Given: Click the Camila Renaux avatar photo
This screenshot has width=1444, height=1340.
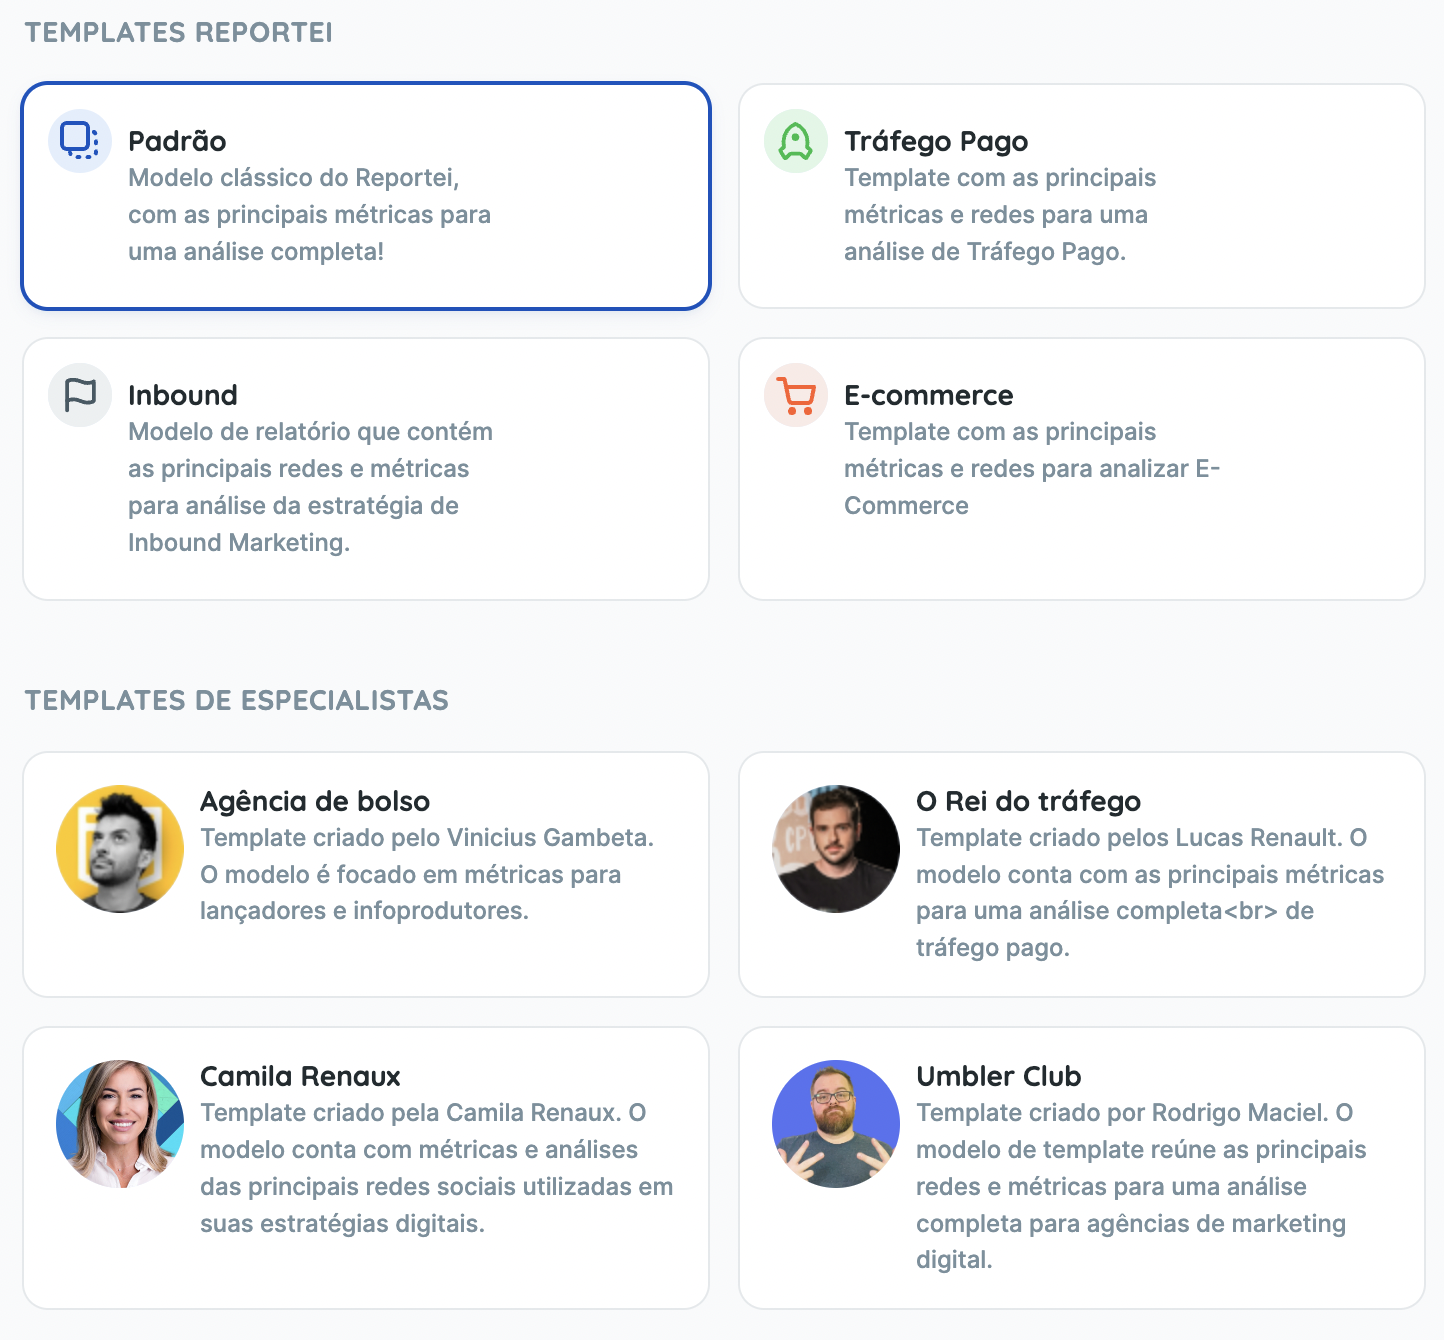Looking at the screenshot, I should tap(120, 1124).
